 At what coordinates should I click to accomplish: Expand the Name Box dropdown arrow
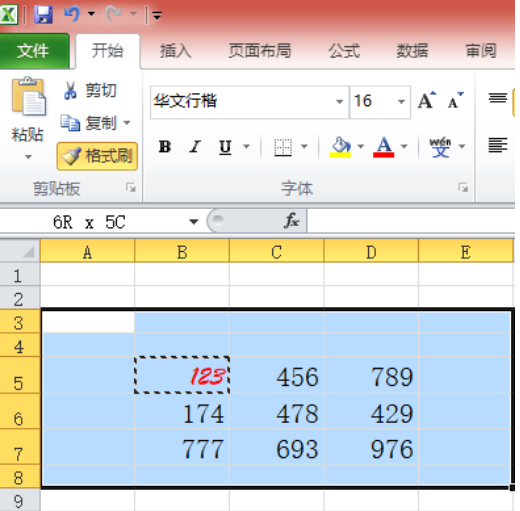coord(193,222)
